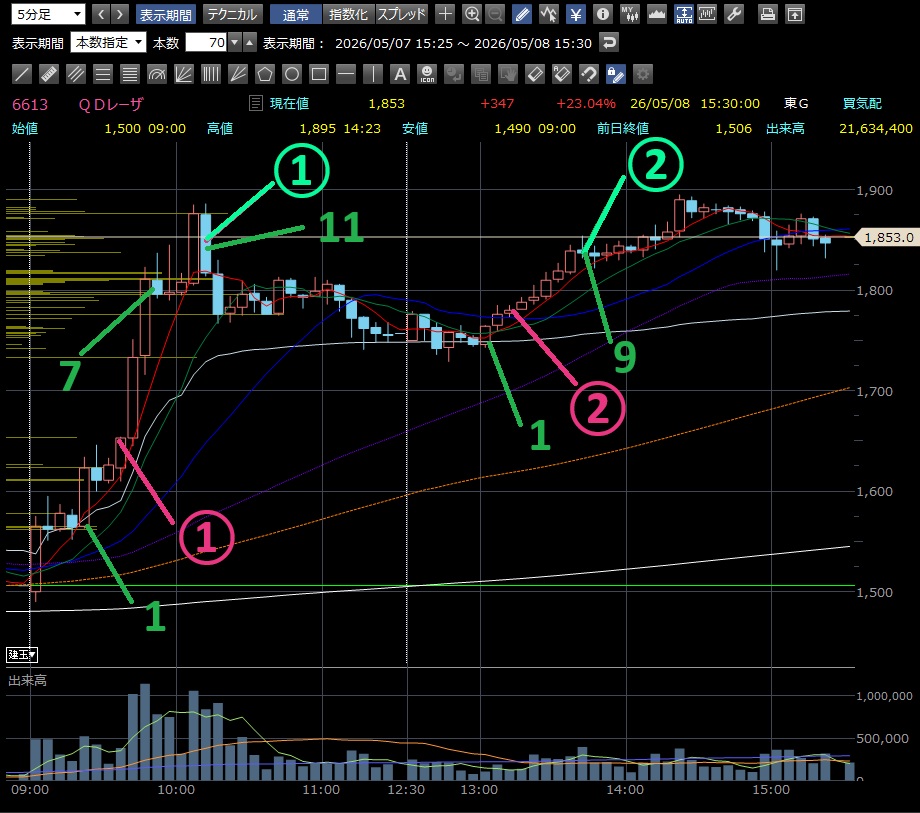920x813 pixels.
Task: Toggle the AUTO scale button
Action: (x=684, y=14)
